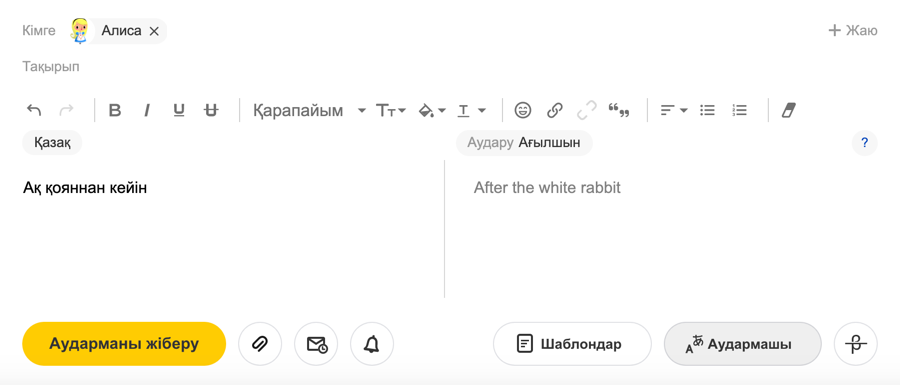This screenshot has width=900, height=385.
Task: Click the undo arrow icon
Action: pos(34,110)
